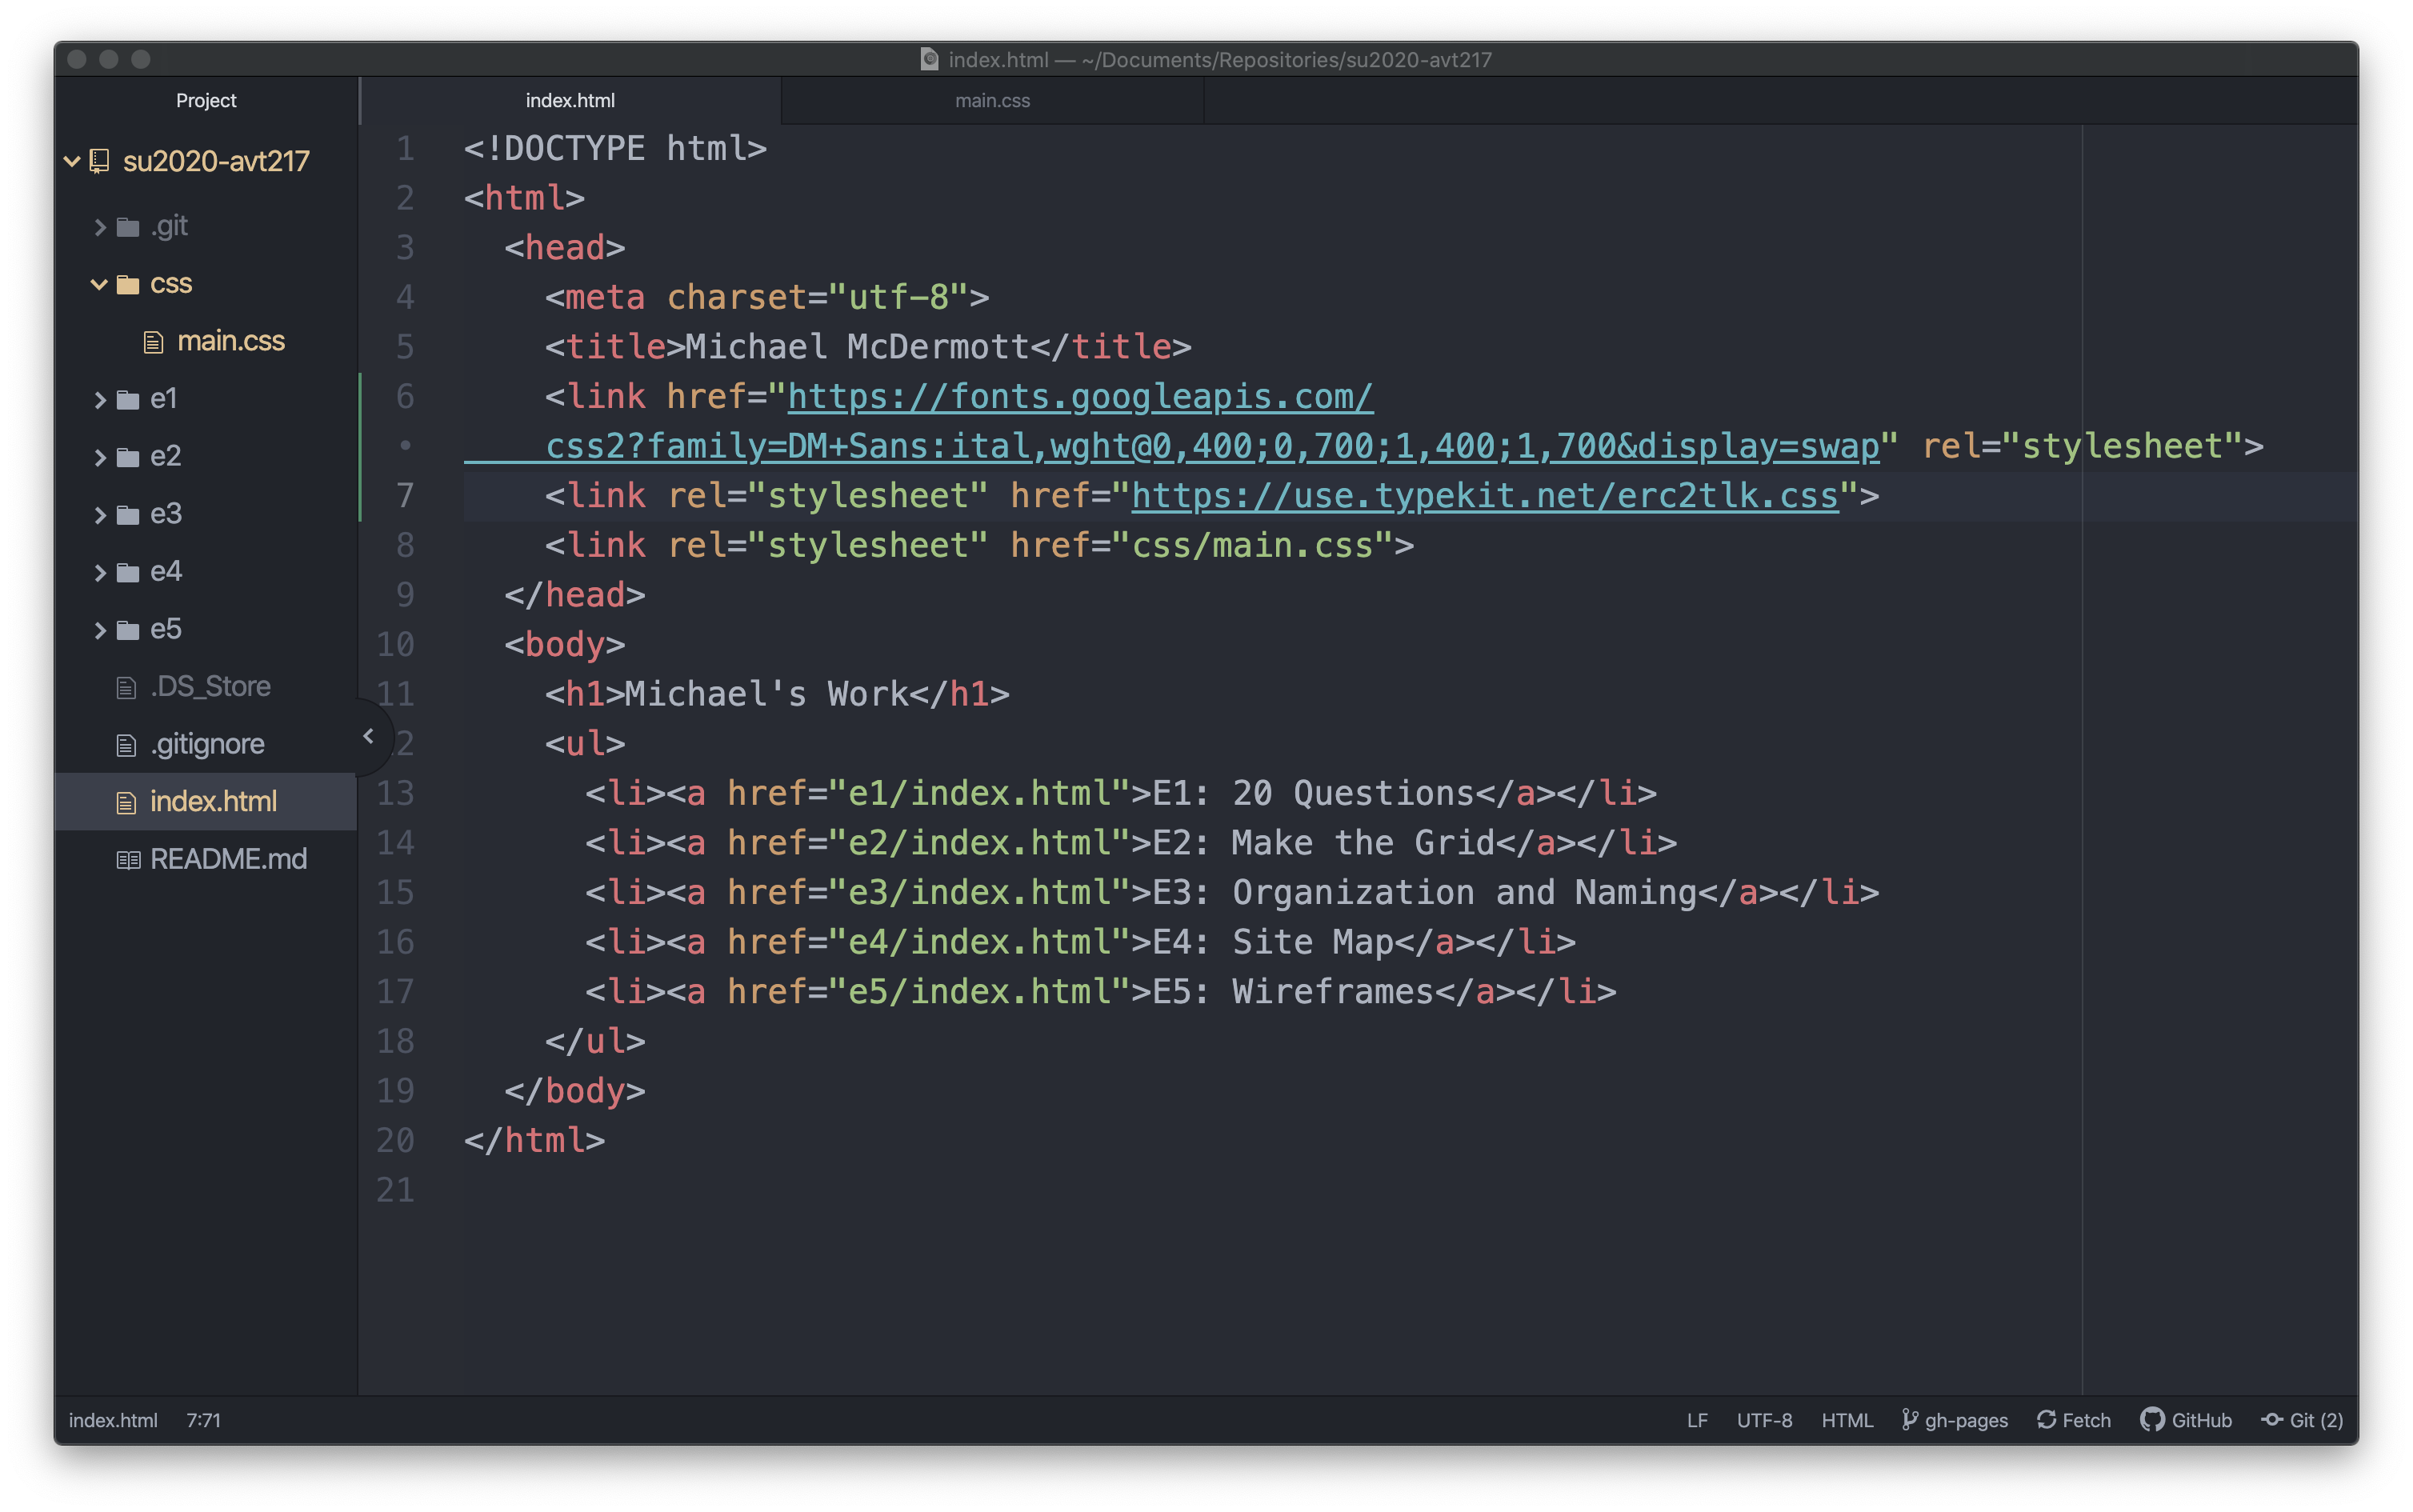The width and height of the screenshot is (2413, 1512).
Task: Click the .DS_Store file icon
Action: (x=126, y=687)
